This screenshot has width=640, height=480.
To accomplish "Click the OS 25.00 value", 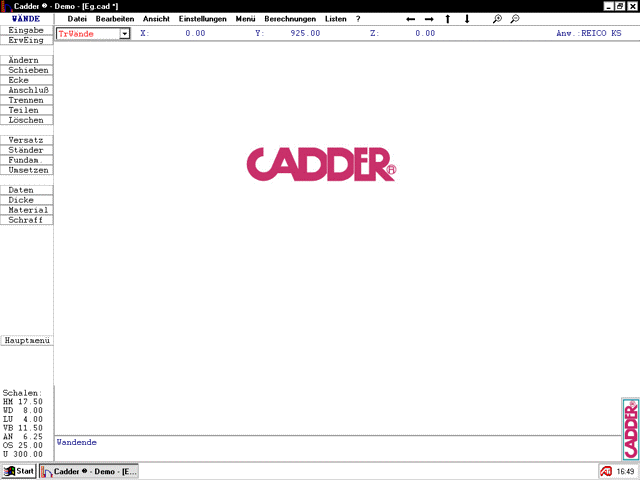I will [x=23, y=446].
